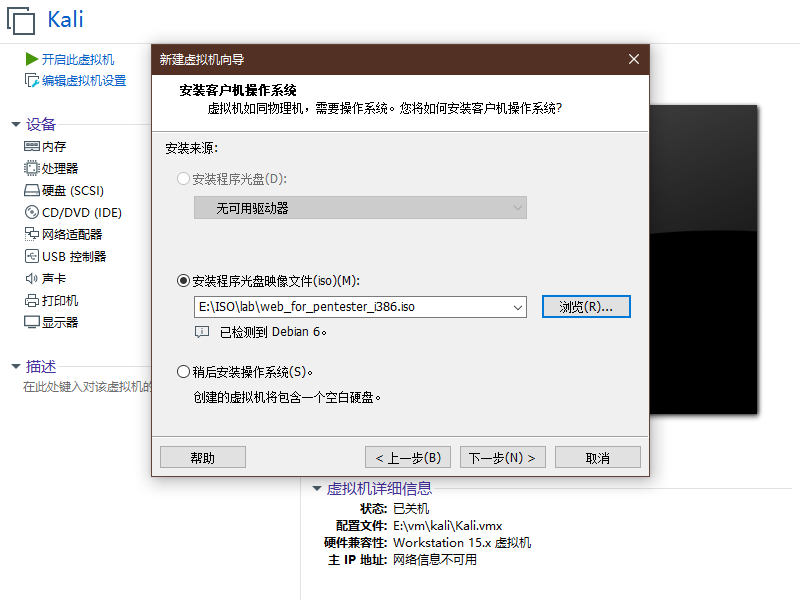Viewport: 800px width, 600px height.
Task: Collapse the 设备 devices section
Action: click(x=16, y=124)
